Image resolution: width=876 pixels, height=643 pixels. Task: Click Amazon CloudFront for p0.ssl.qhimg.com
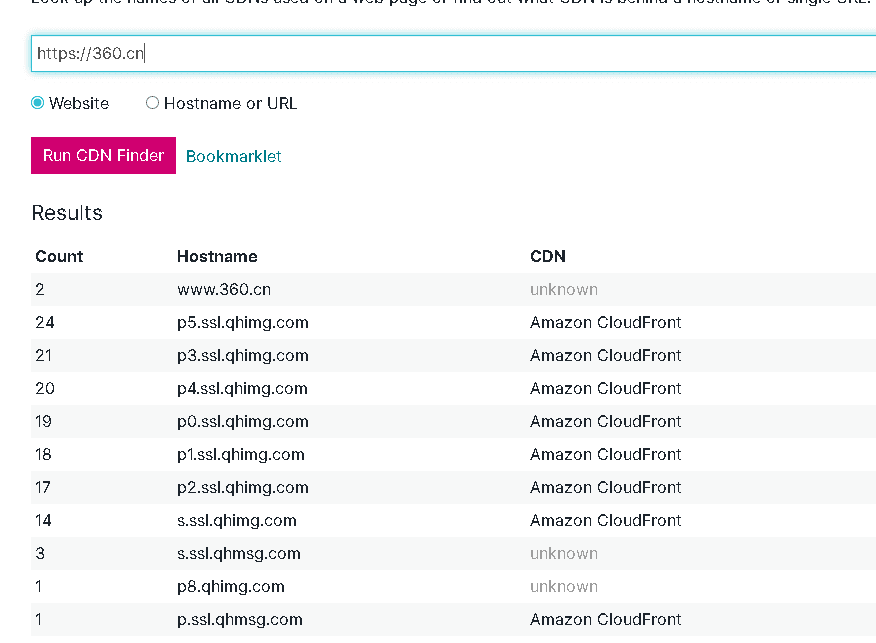(x=606, y=421)
